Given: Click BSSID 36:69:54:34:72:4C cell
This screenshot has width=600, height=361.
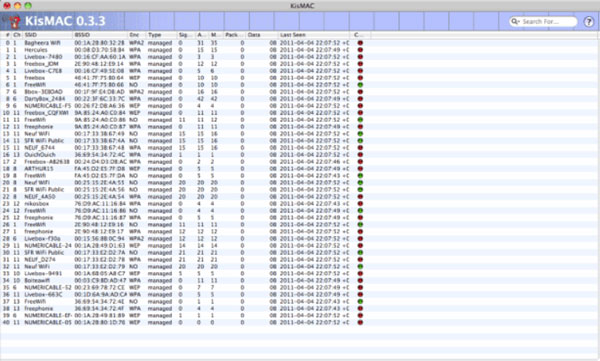Looking at the screenshot, I should point(99,155).
